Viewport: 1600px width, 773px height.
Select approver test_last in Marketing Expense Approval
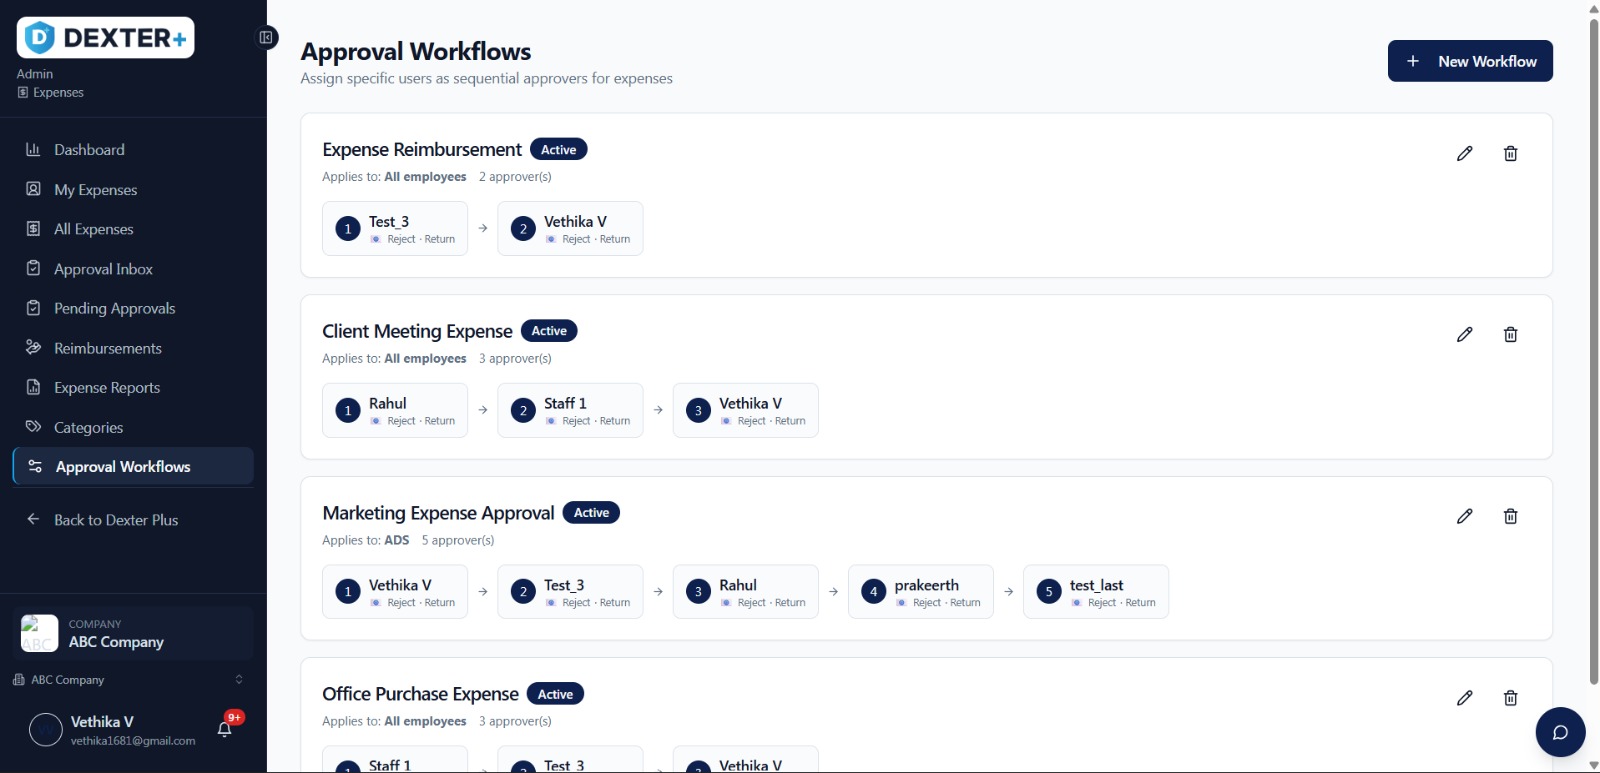tap(1096, 592)
